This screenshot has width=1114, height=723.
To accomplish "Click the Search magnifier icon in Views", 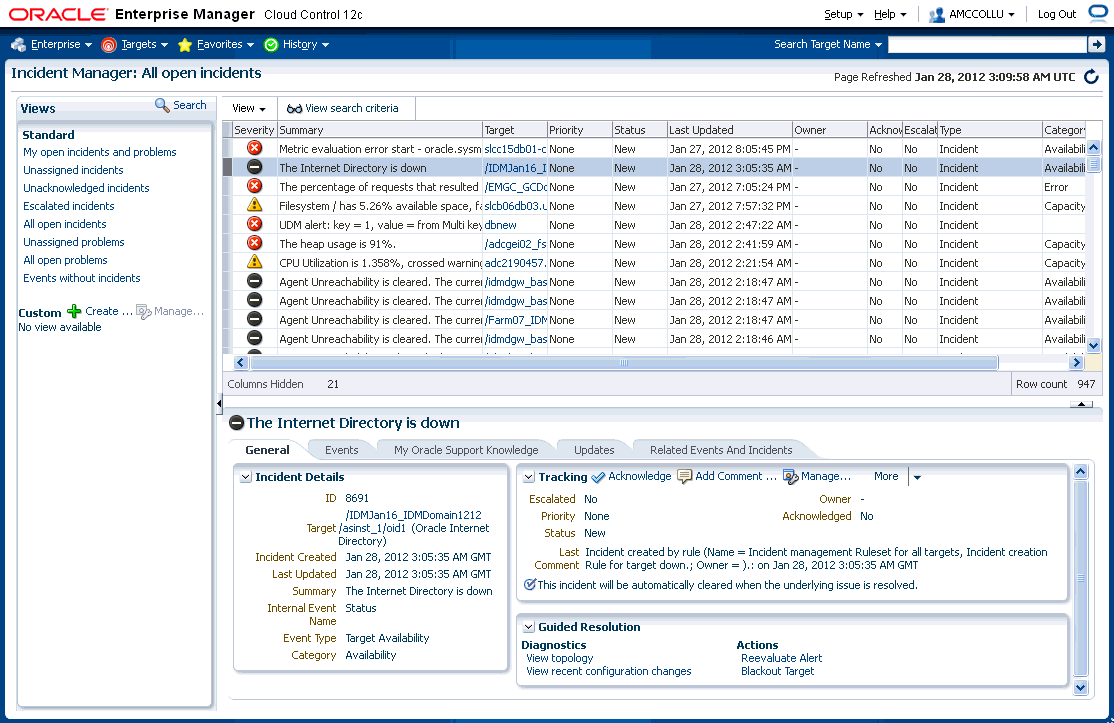I will coord(162,105).
